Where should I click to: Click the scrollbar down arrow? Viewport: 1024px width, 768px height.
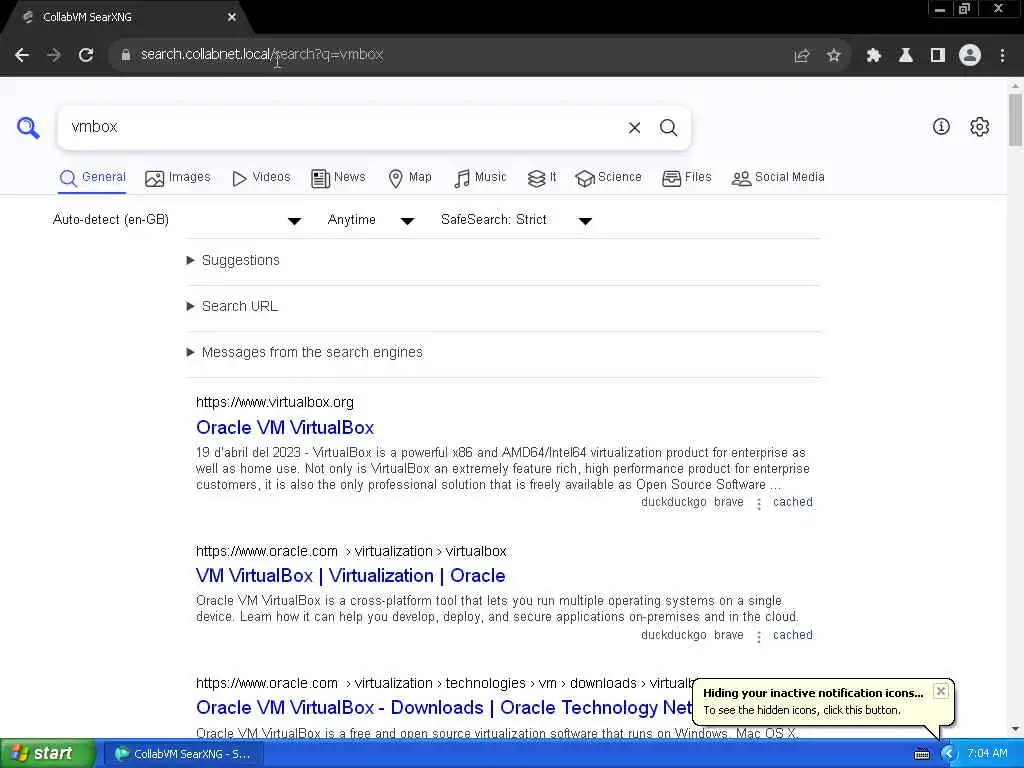[x=1015, y=729]
